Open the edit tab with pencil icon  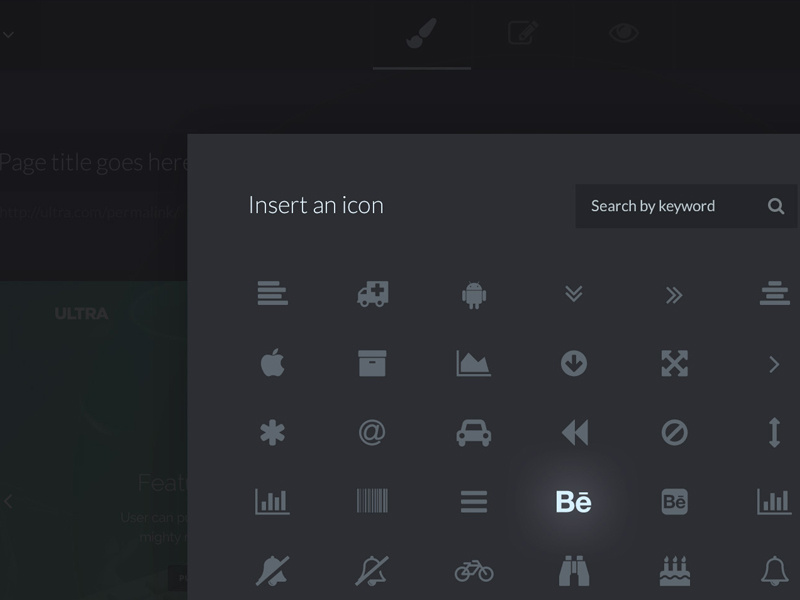pos(522,31)
